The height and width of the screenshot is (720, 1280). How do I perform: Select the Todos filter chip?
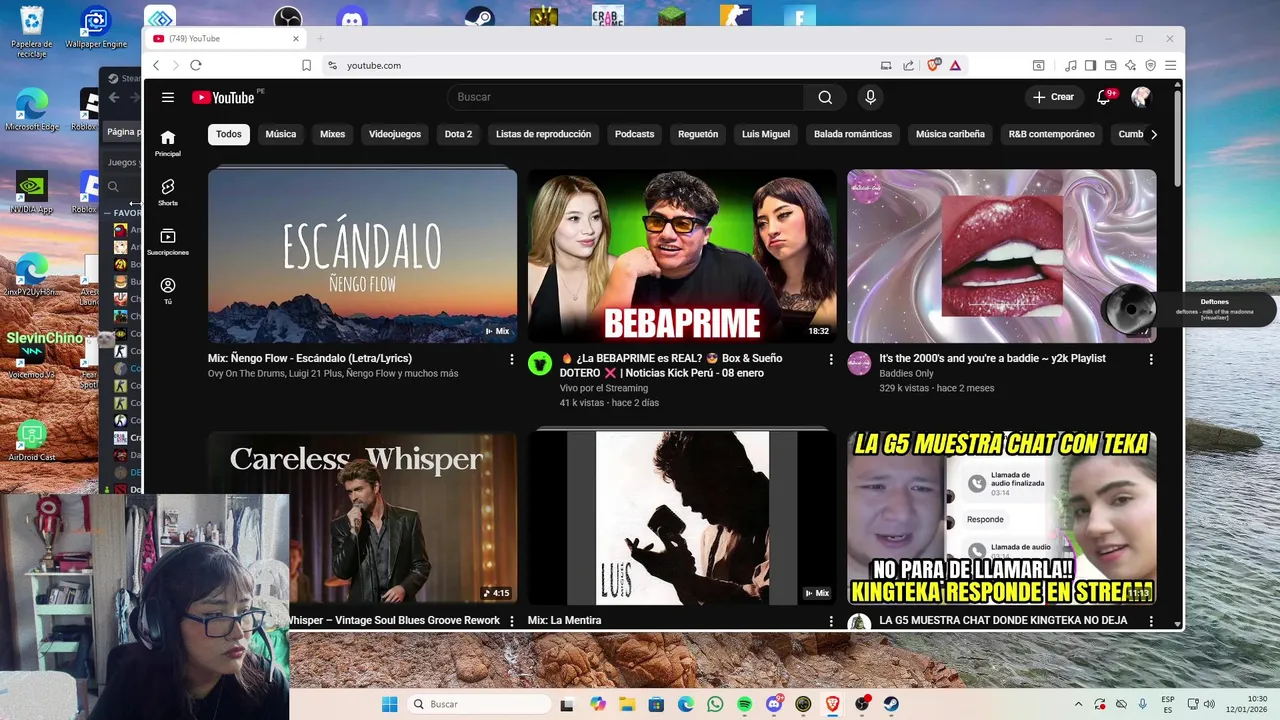pos(229,134)
